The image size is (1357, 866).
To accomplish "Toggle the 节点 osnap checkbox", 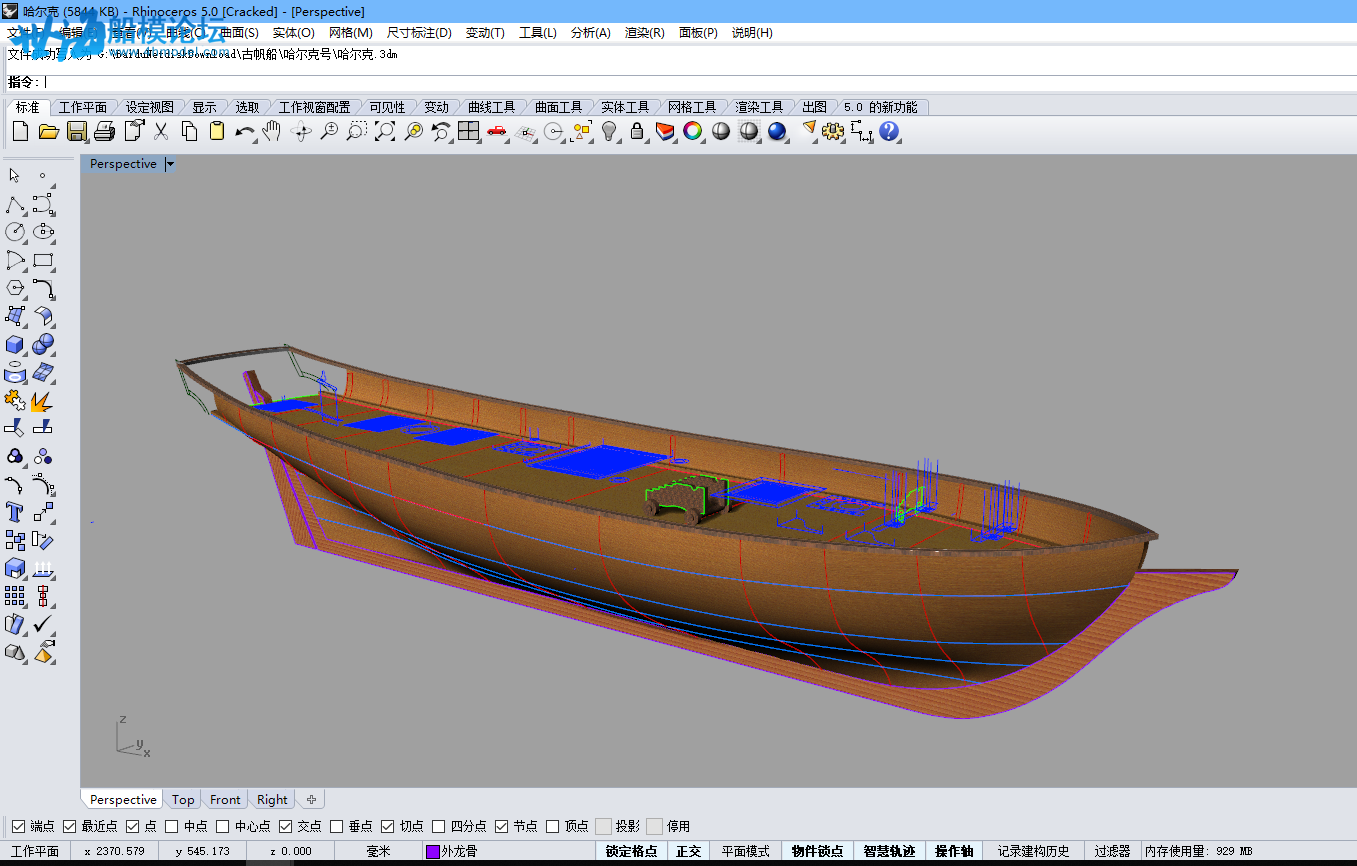I will (502, 826).
